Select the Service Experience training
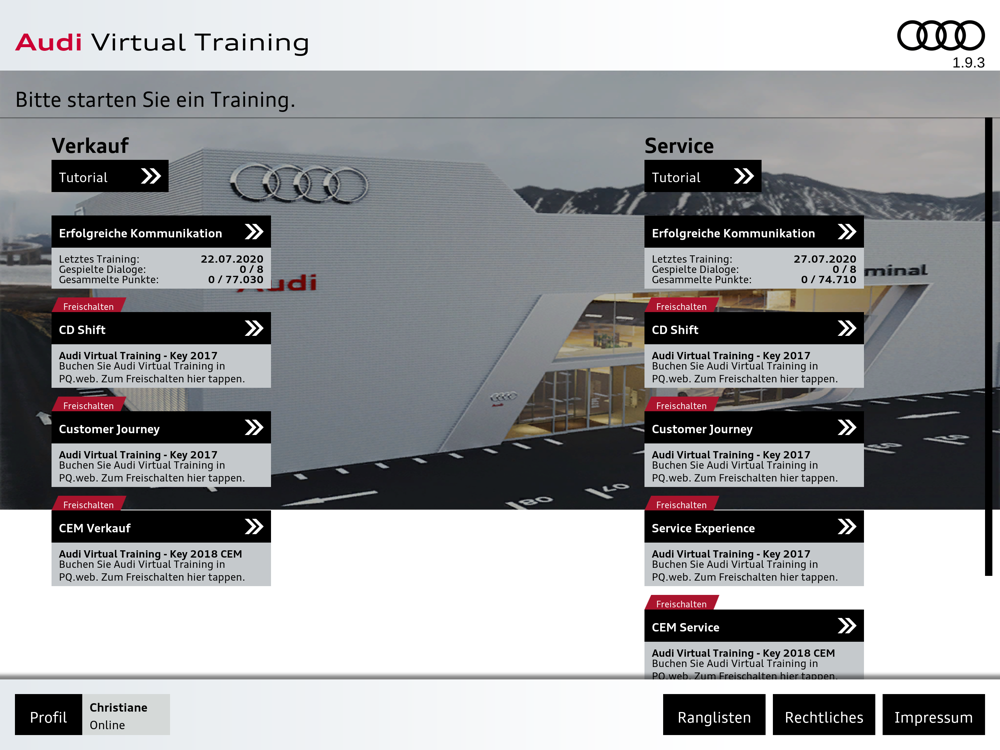The width and height of the screenshot is (1000, 750). coord(754,527)
